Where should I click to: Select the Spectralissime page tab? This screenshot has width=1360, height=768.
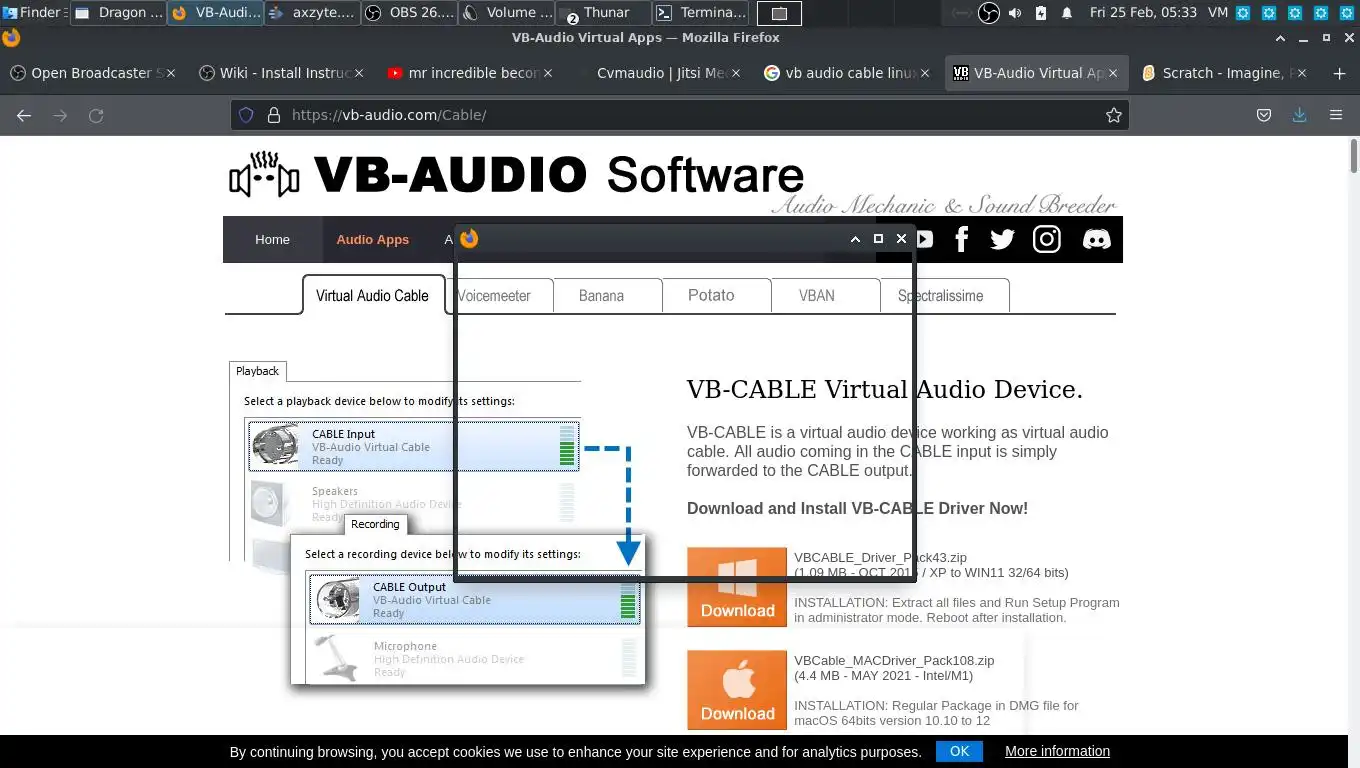click(940, 296)
